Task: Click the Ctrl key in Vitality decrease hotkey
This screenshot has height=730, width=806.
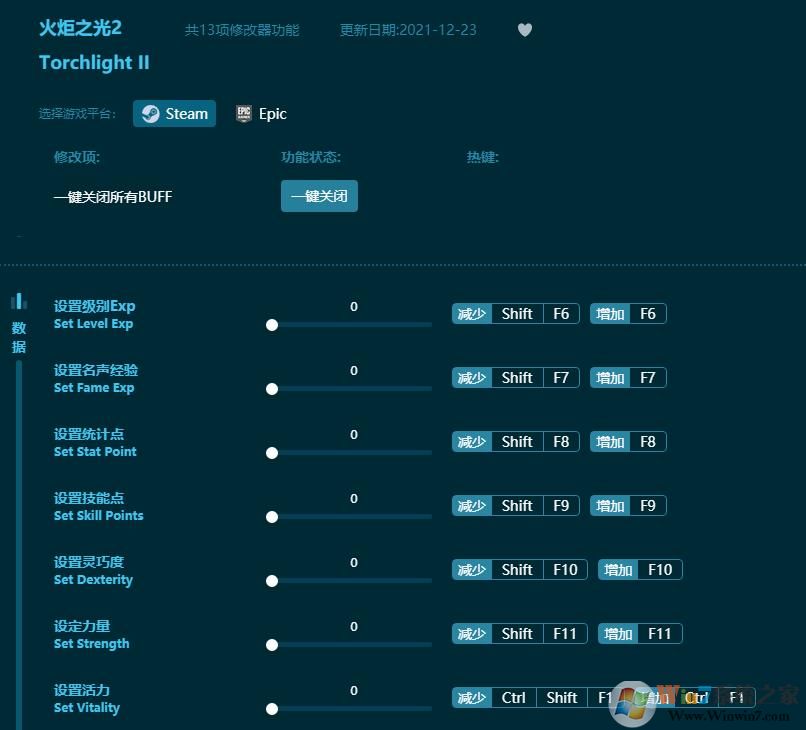Action: pyautogui.click(x=514, y=698)
